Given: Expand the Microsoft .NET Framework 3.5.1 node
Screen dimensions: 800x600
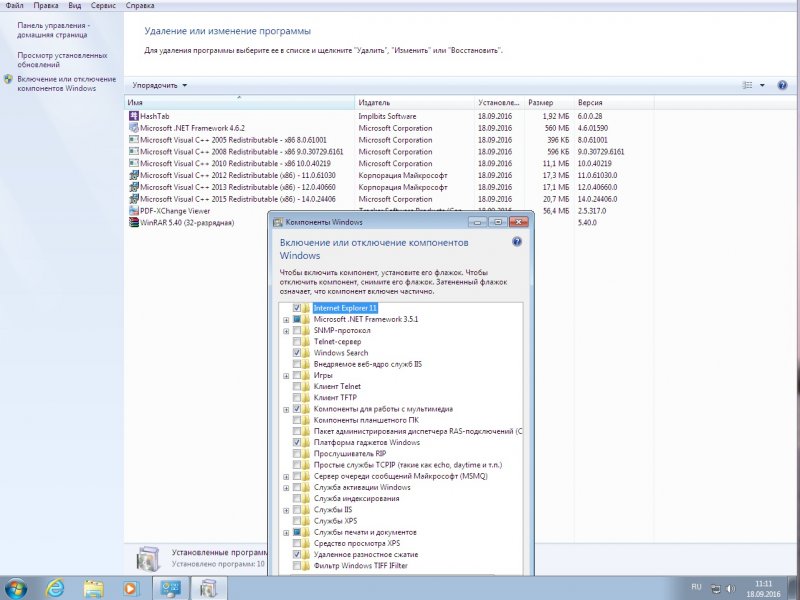Looking at the screenshot, I should click(x=286, y=320).
